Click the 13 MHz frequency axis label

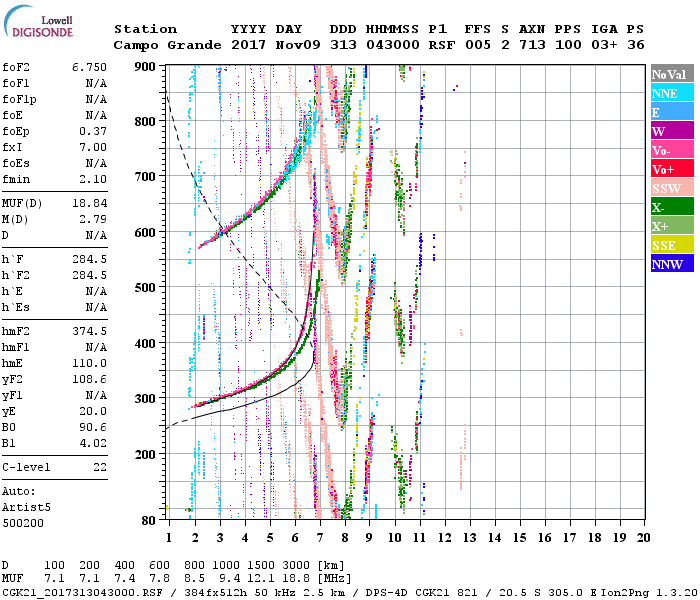click(x=469, y=538)
